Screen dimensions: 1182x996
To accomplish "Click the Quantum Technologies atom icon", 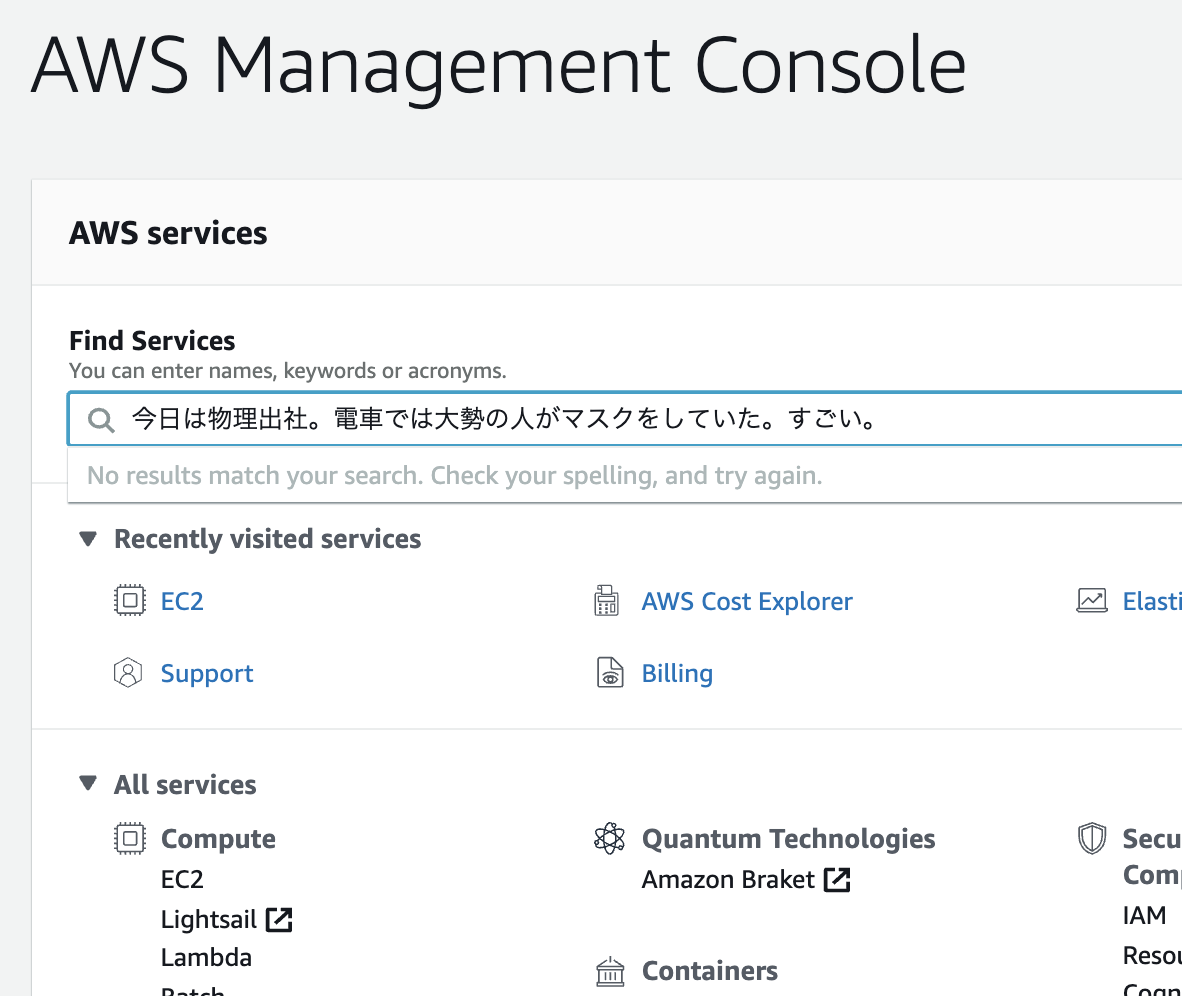I will click(610, 838).
